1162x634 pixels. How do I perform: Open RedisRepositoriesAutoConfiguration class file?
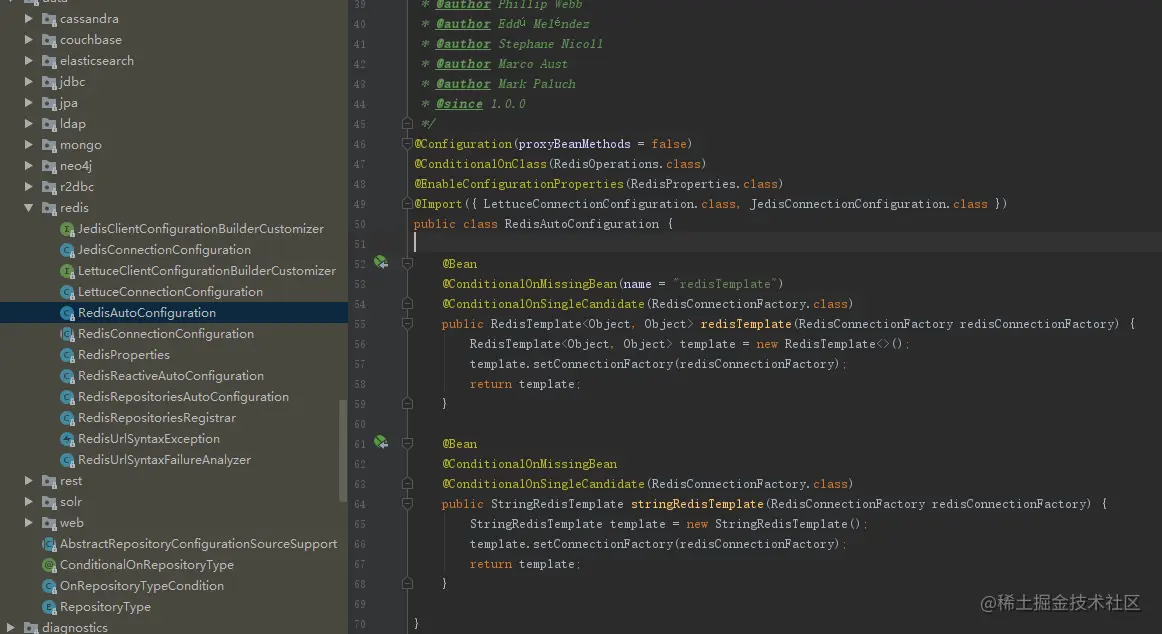[x=183, y=396]
